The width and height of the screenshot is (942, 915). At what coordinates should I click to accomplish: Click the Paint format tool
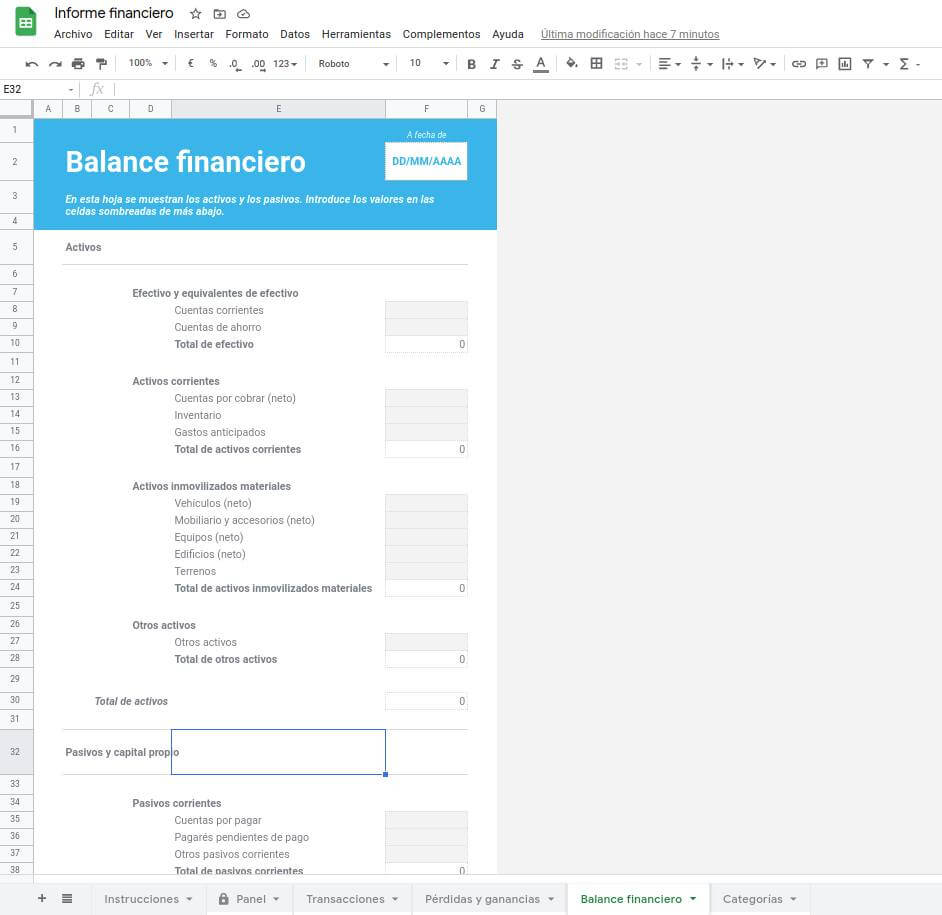point(100,63)
